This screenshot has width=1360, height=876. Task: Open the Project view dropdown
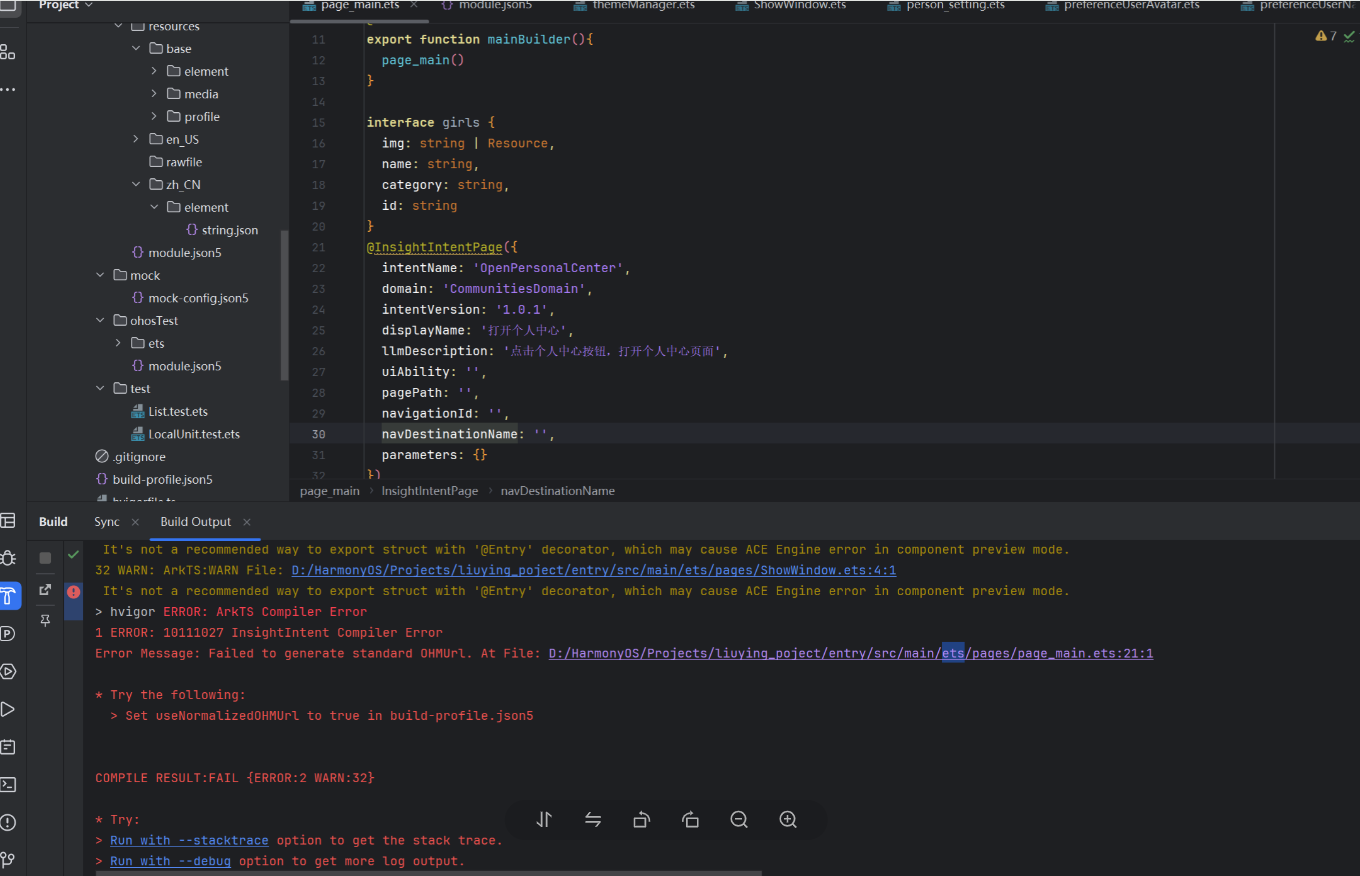coord(66,6)
